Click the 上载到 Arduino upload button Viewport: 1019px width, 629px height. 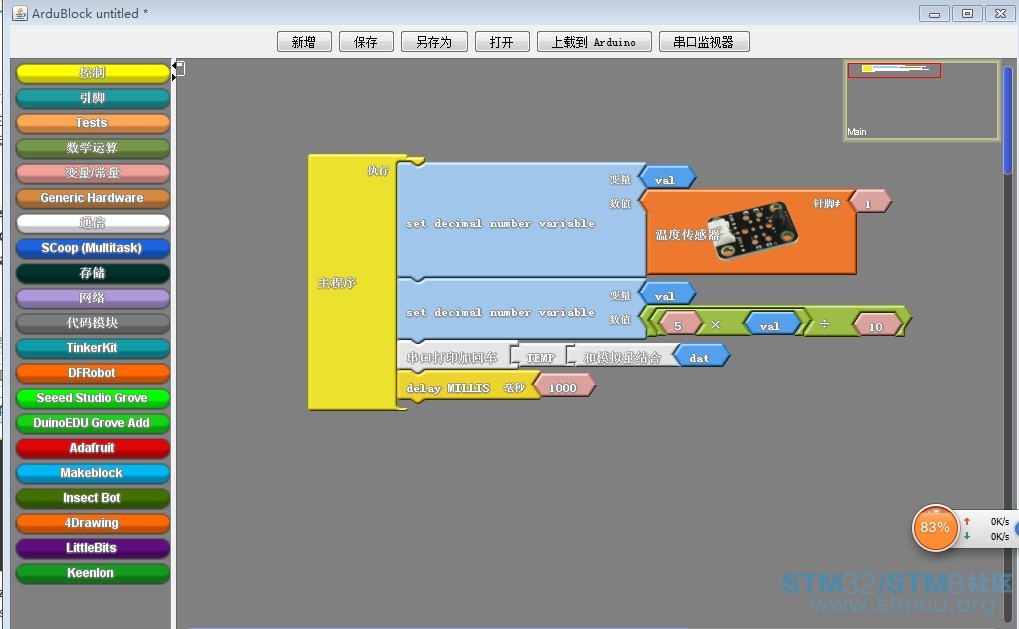coord(594,42)
